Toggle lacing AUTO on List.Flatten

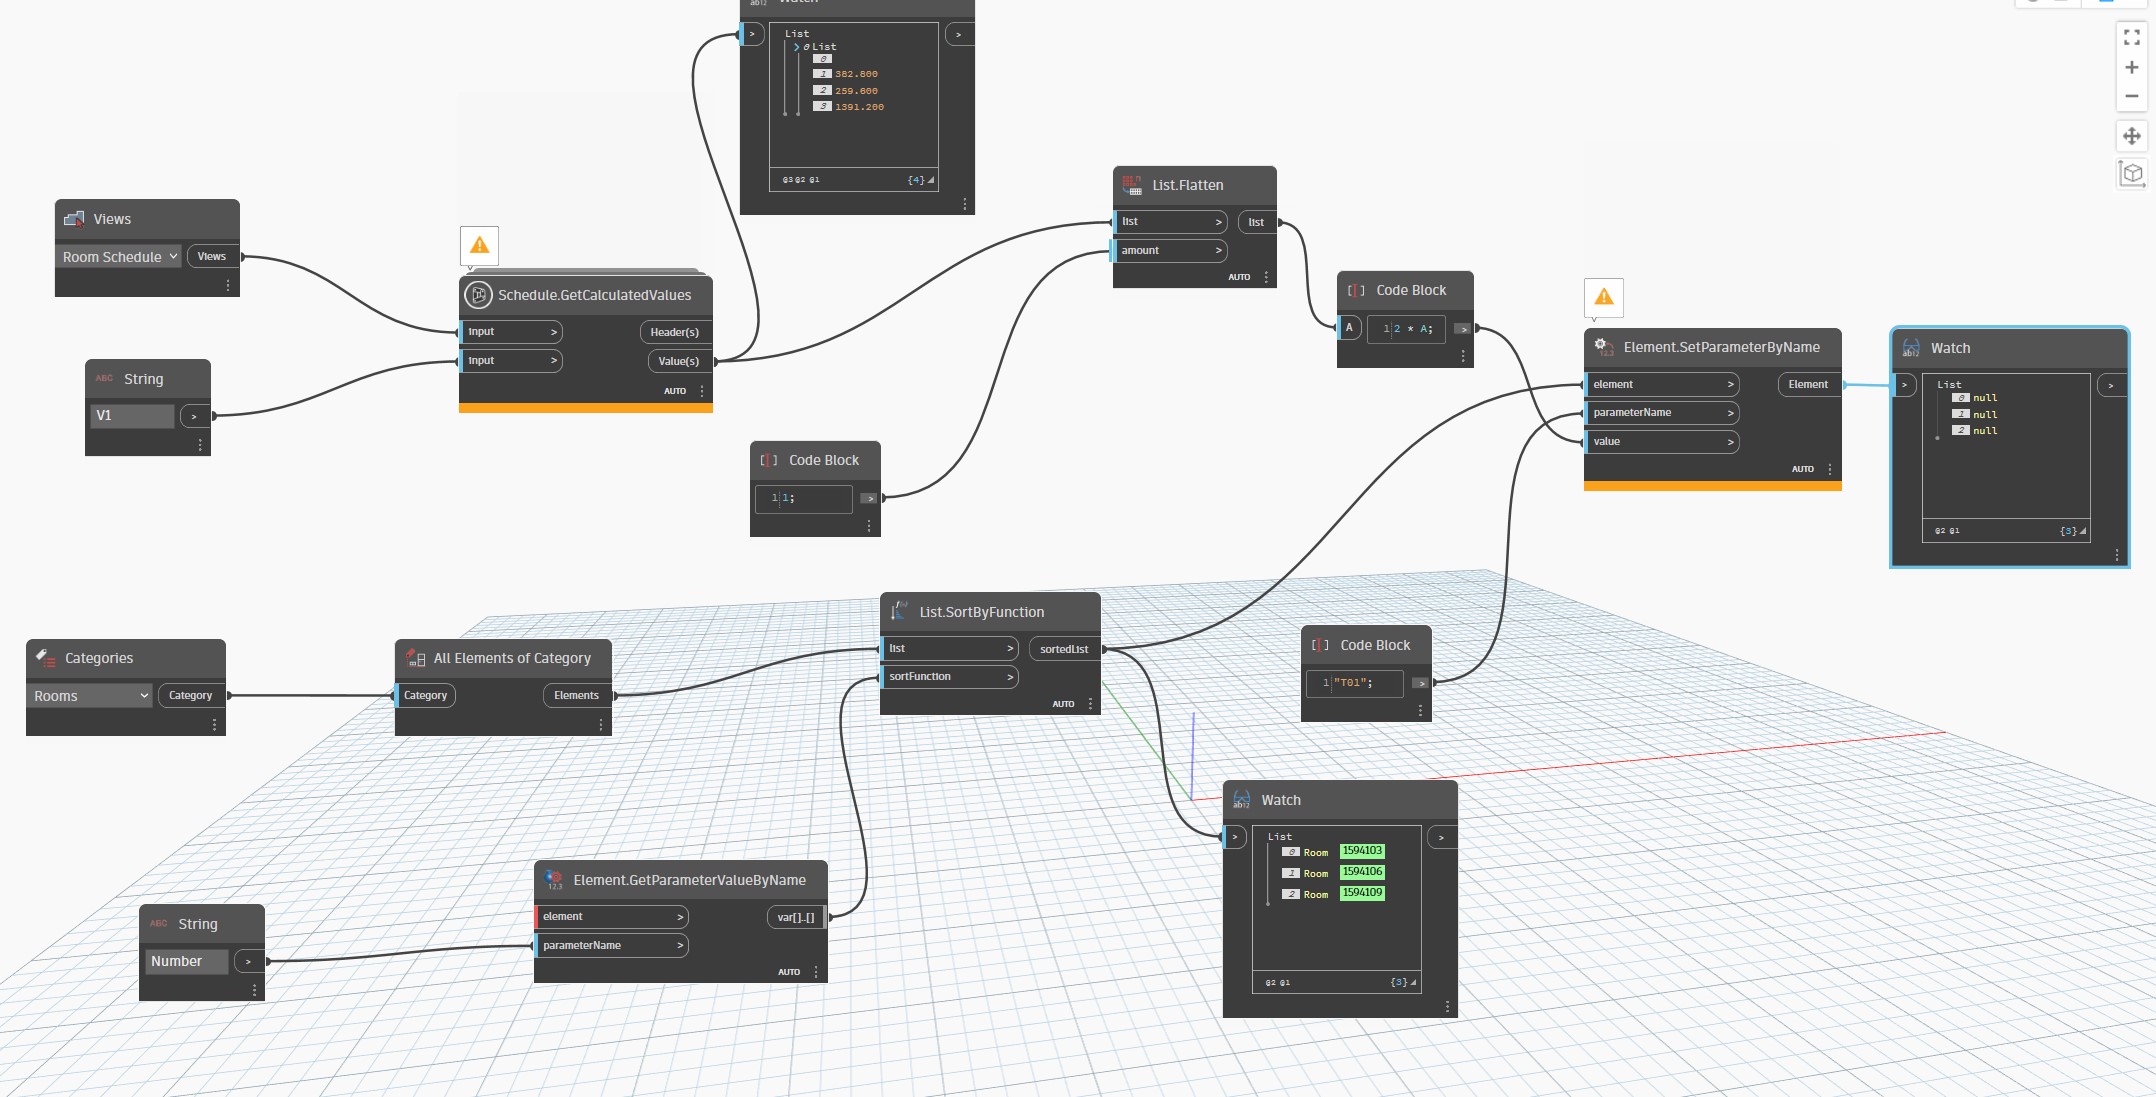coord(1239,277)
